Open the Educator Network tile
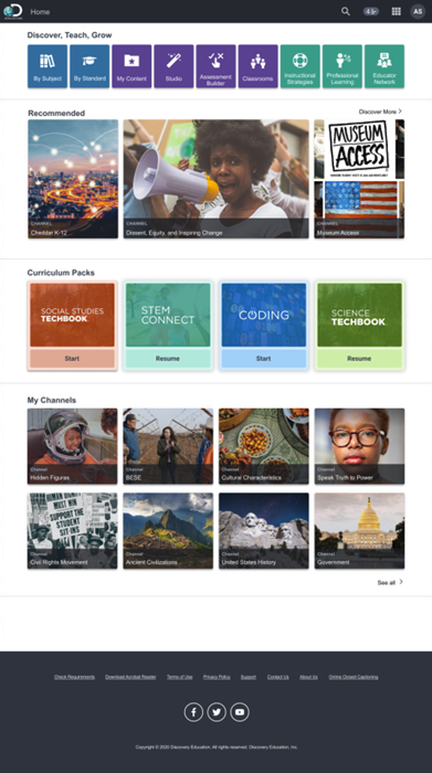The width and height of the screenshot is (432, 773). pos(384,66)
